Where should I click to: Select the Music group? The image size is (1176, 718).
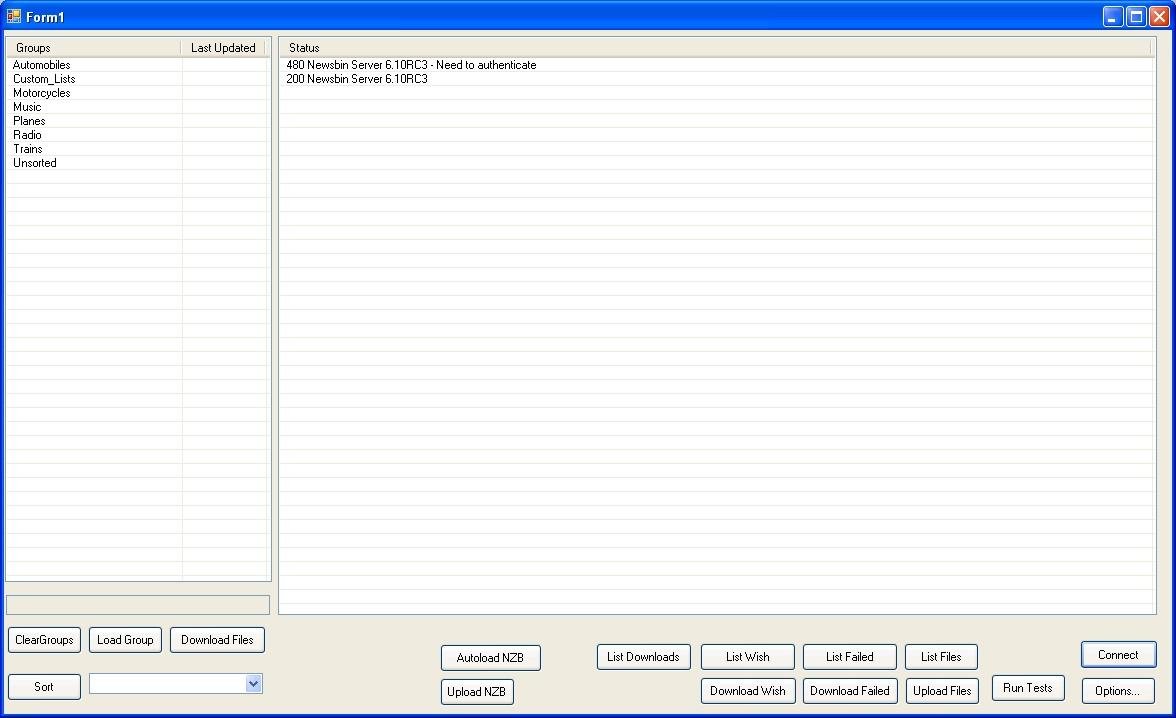pyautogui.click(x=27, y=107)
